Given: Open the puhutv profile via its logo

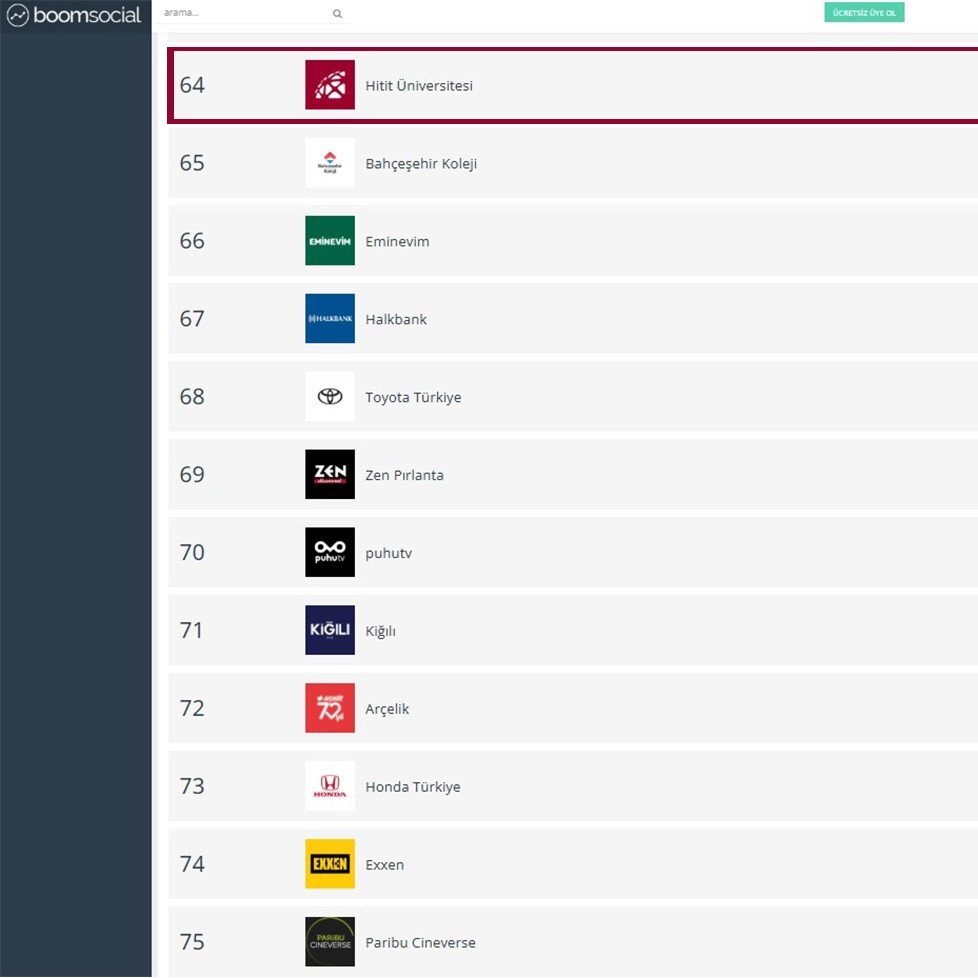Looking at the screenshot, I should 329,553.
